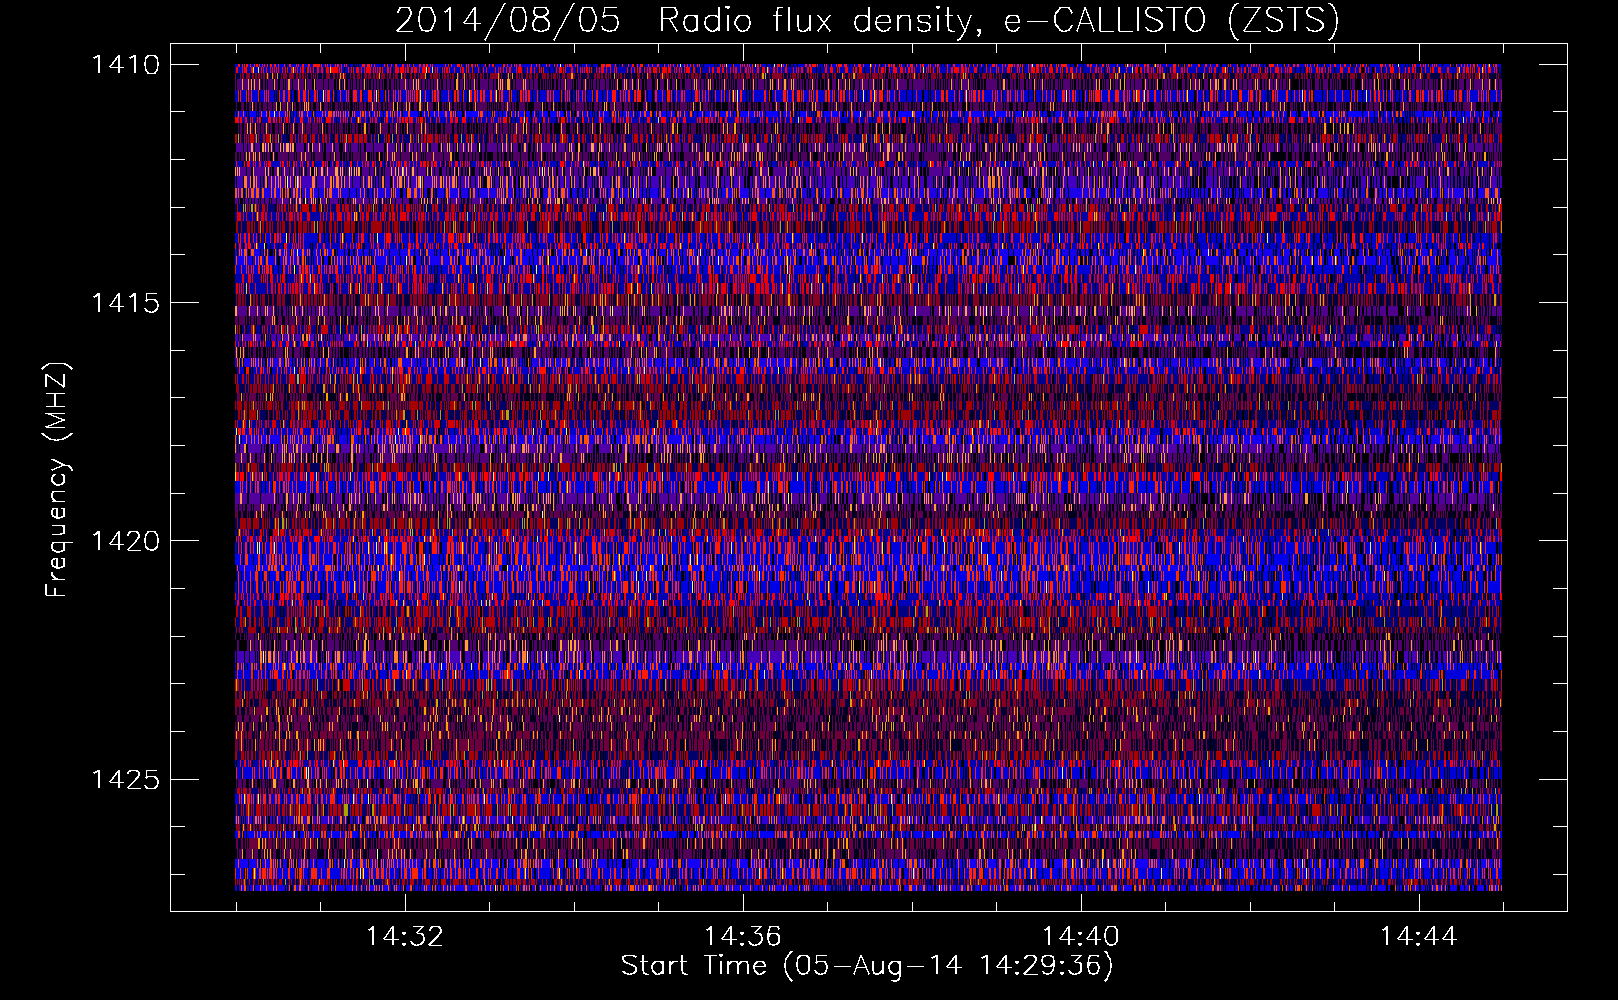Click the 14:40 time tick label
Image resolution: width=1618 pixels, height=1000 pixels.
pos(1080,936)
